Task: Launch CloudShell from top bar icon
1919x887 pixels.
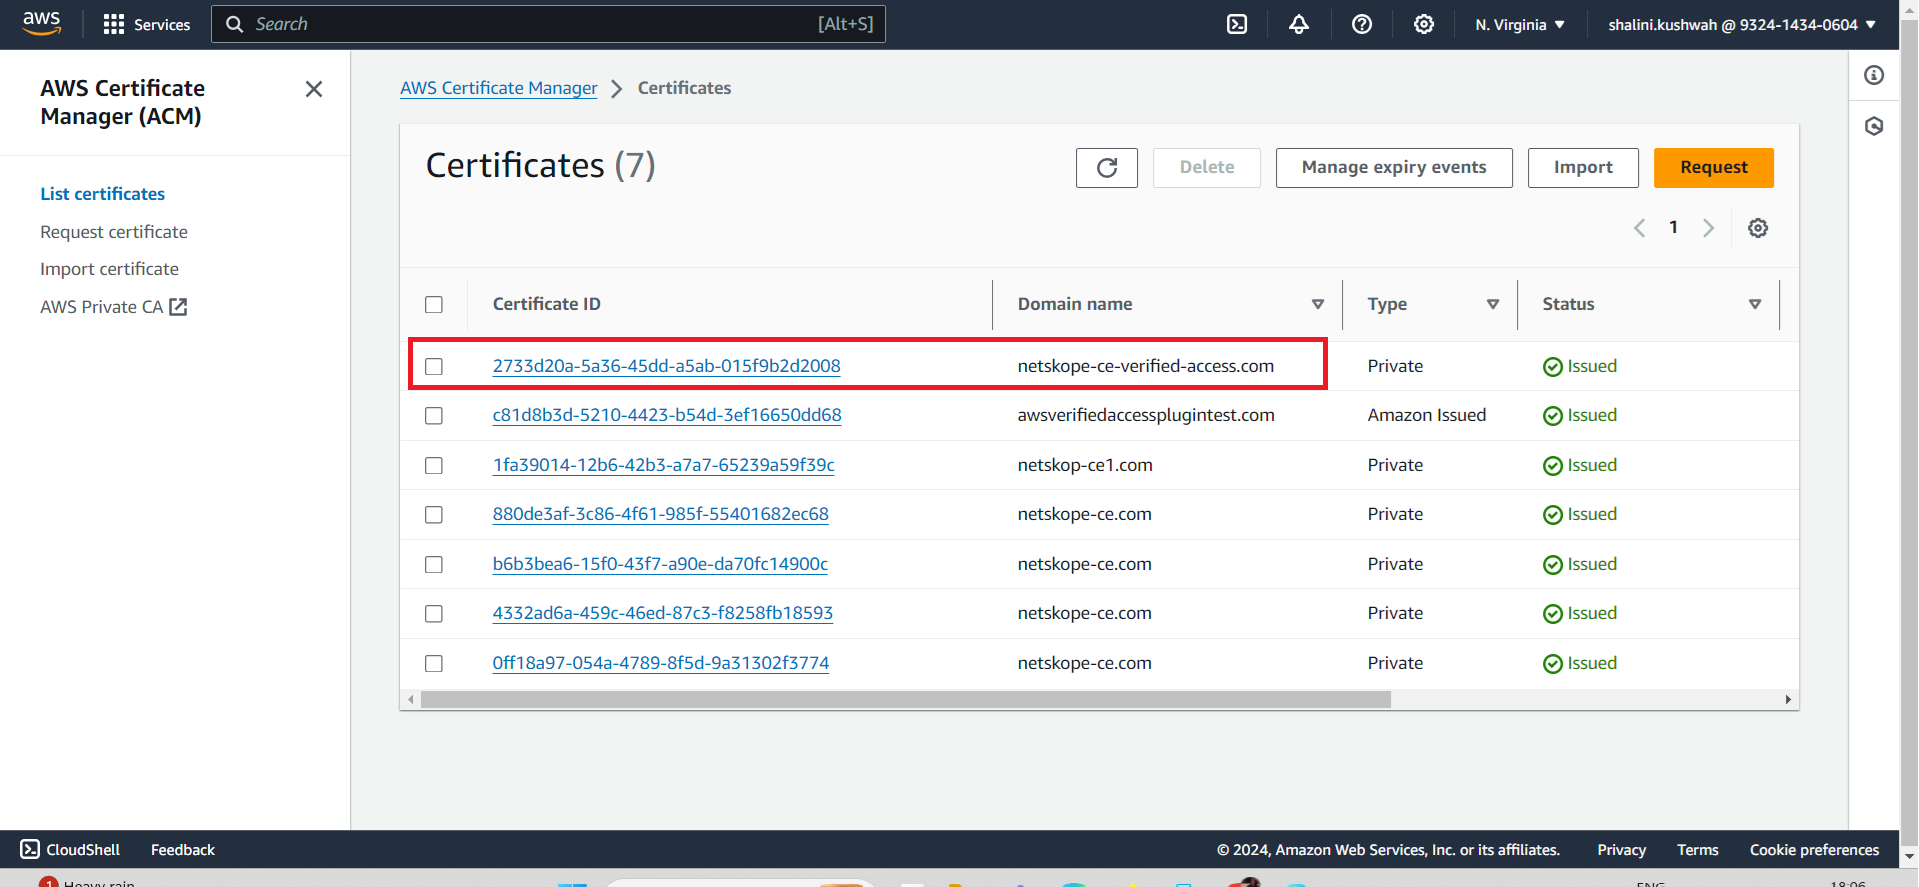Action: (1237, 24)
